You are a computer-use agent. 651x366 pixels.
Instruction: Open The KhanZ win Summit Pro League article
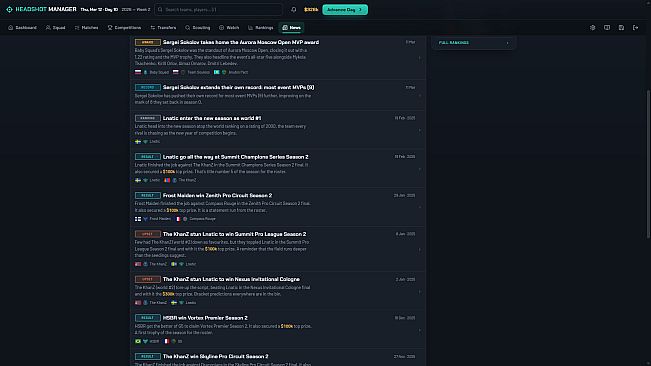pos(235,234)
